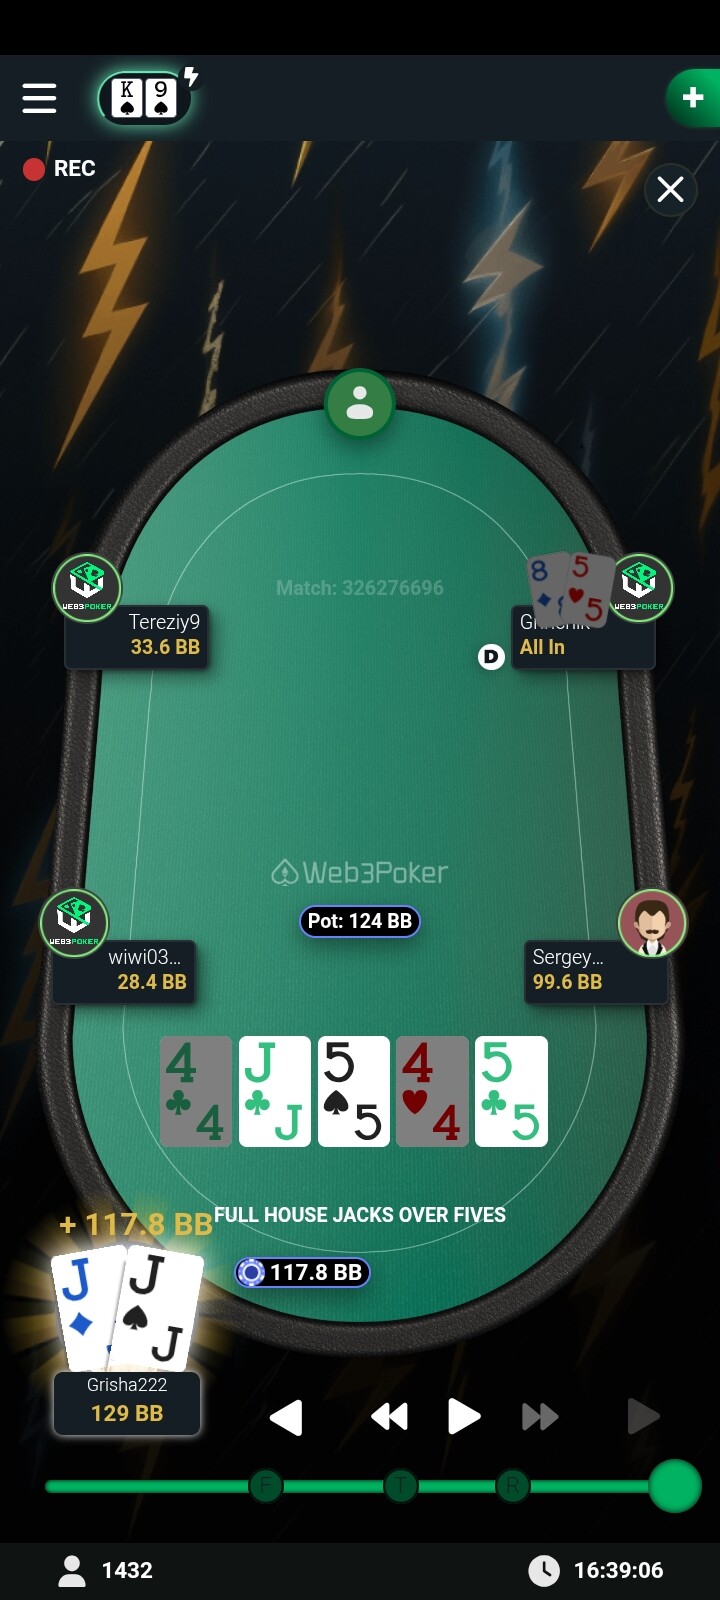Image resolution: width=720 pixels, height=1600 pixels.
Task: Click the dealer button marker
Action: pyautogui.click(x=491, y=656)
